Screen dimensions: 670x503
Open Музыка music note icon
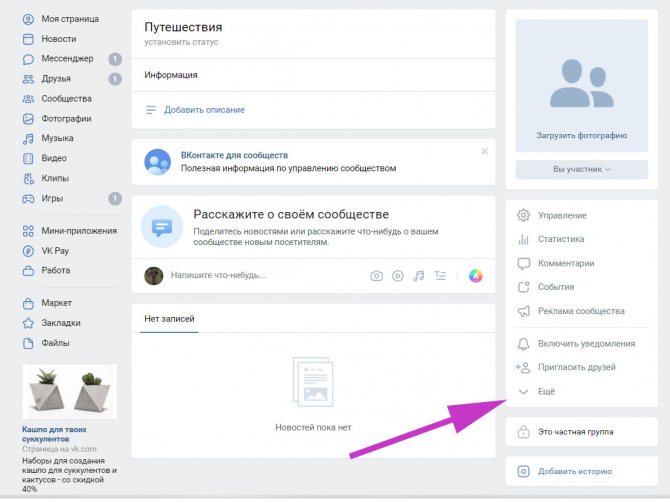[x=28, y=138]
